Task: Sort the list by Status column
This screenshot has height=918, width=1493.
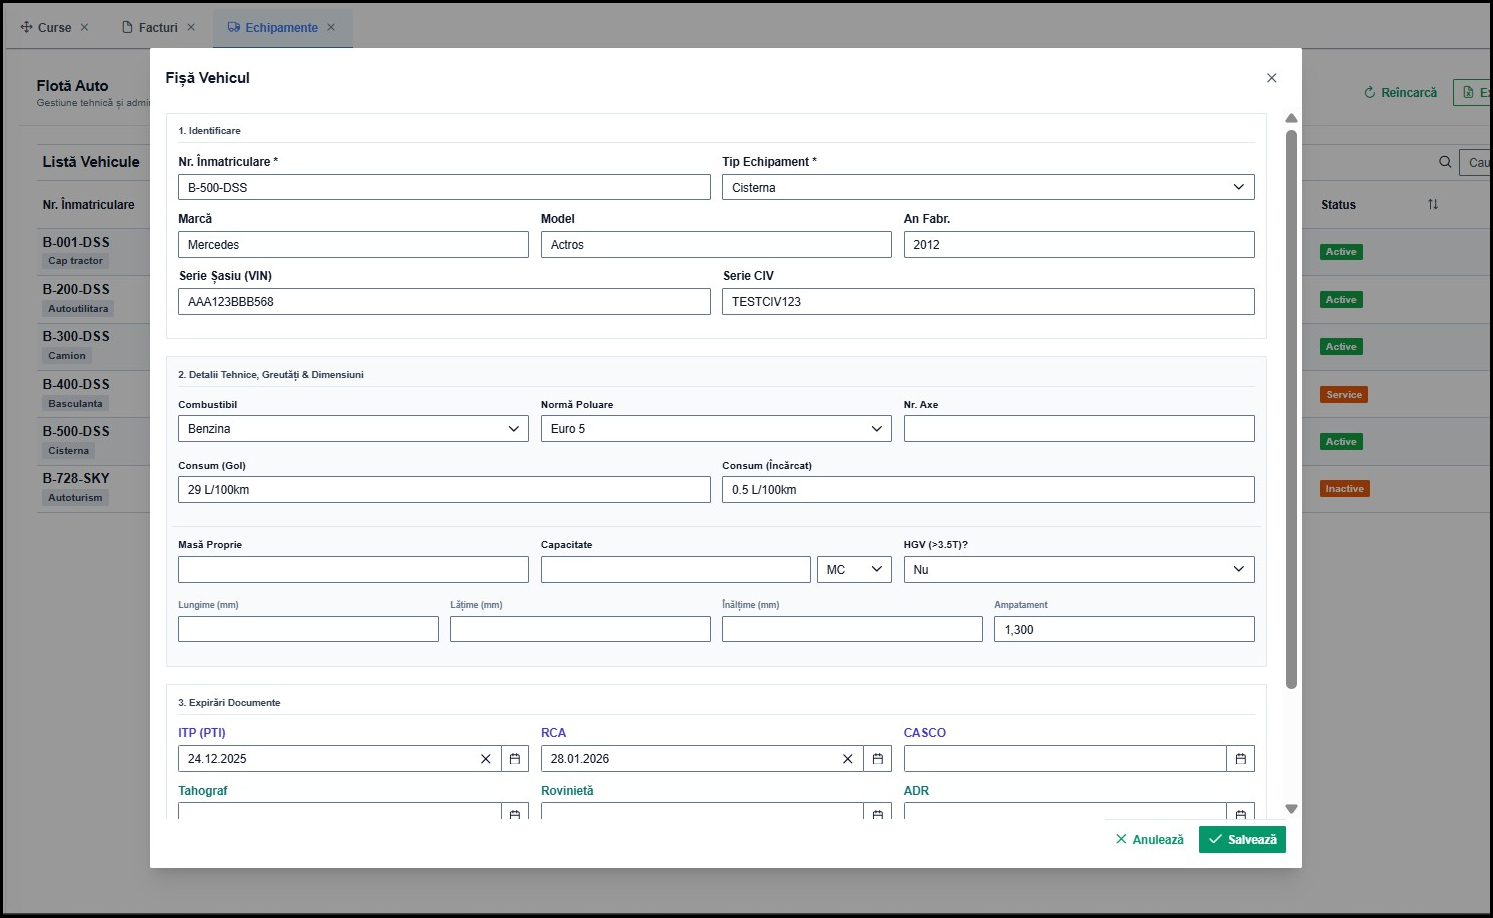Action: 1432,205
